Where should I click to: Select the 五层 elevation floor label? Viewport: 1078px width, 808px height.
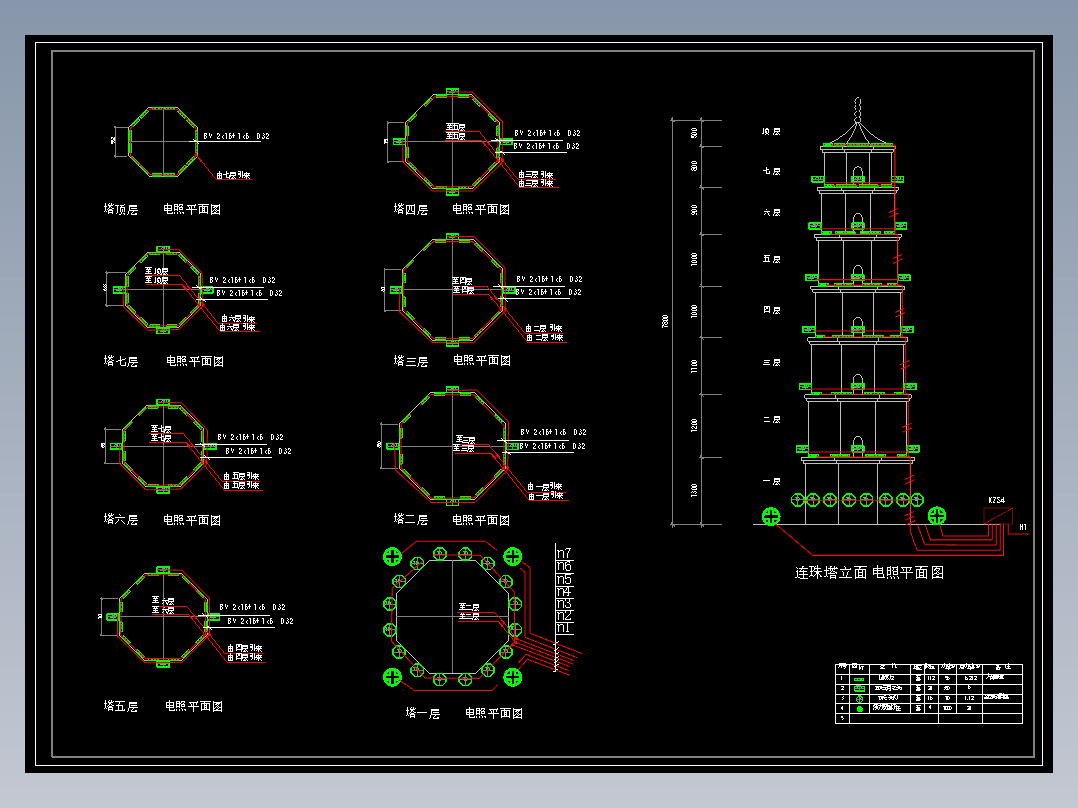(x=771, y=259)
